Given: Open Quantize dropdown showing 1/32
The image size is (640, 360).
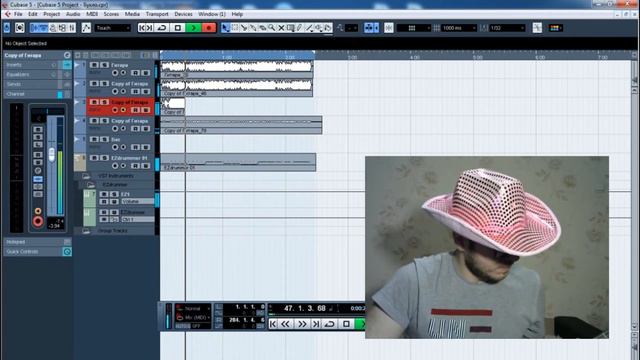Looking at the screenshot, I should click(507, 28).
